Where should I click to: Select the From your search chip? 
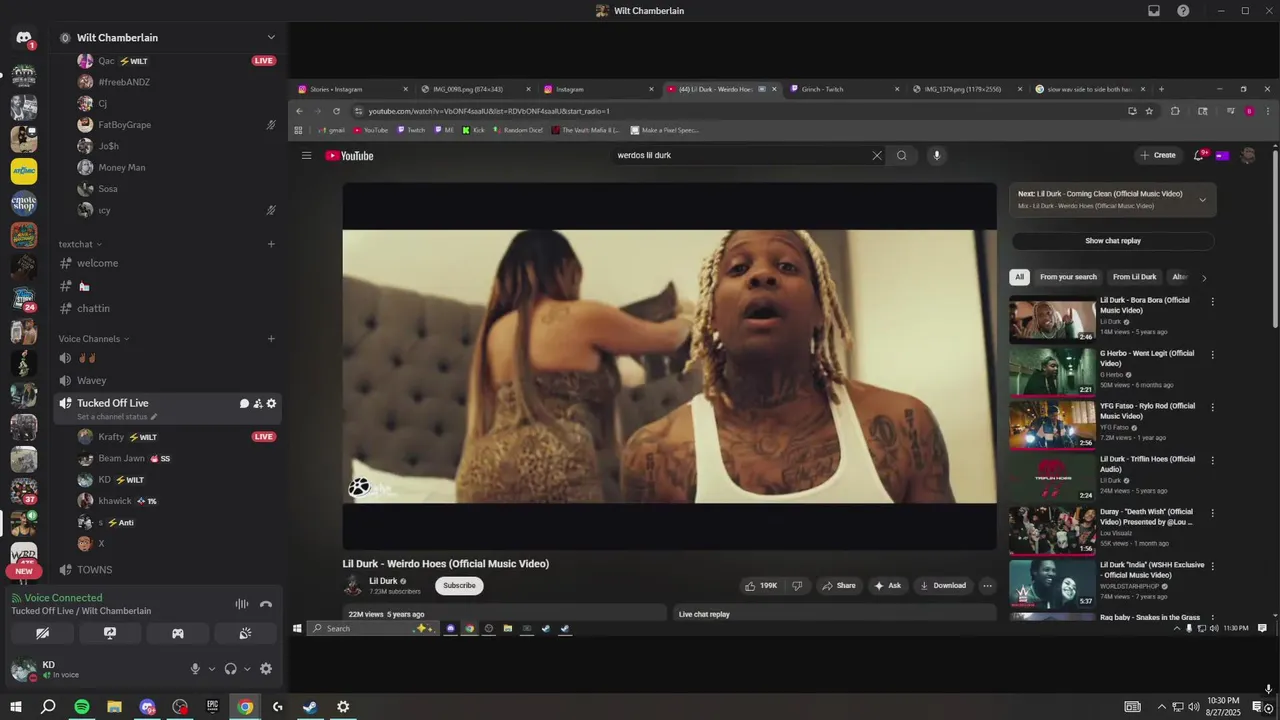coord(1068,277)
